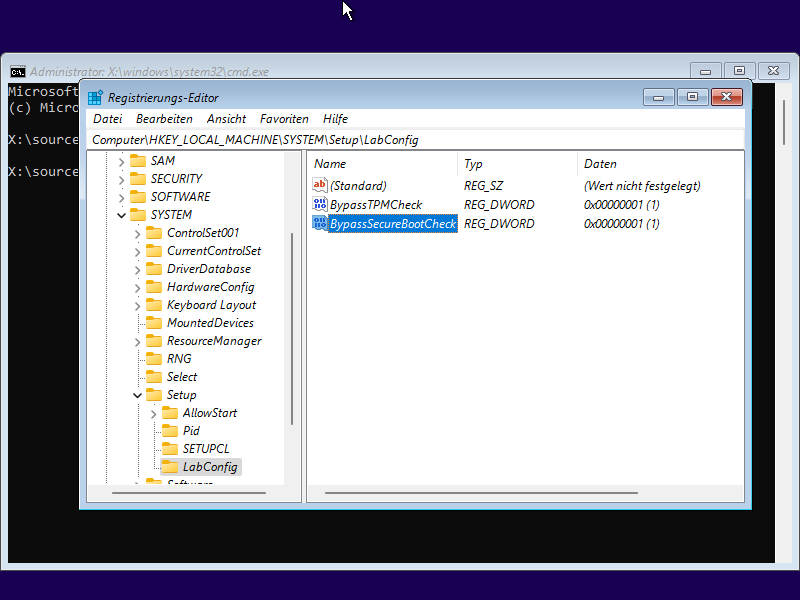Click the DWORD icon beside BypassTPMCheck
The width and height of the screenshot is (800, 600).
coord(320,205)
